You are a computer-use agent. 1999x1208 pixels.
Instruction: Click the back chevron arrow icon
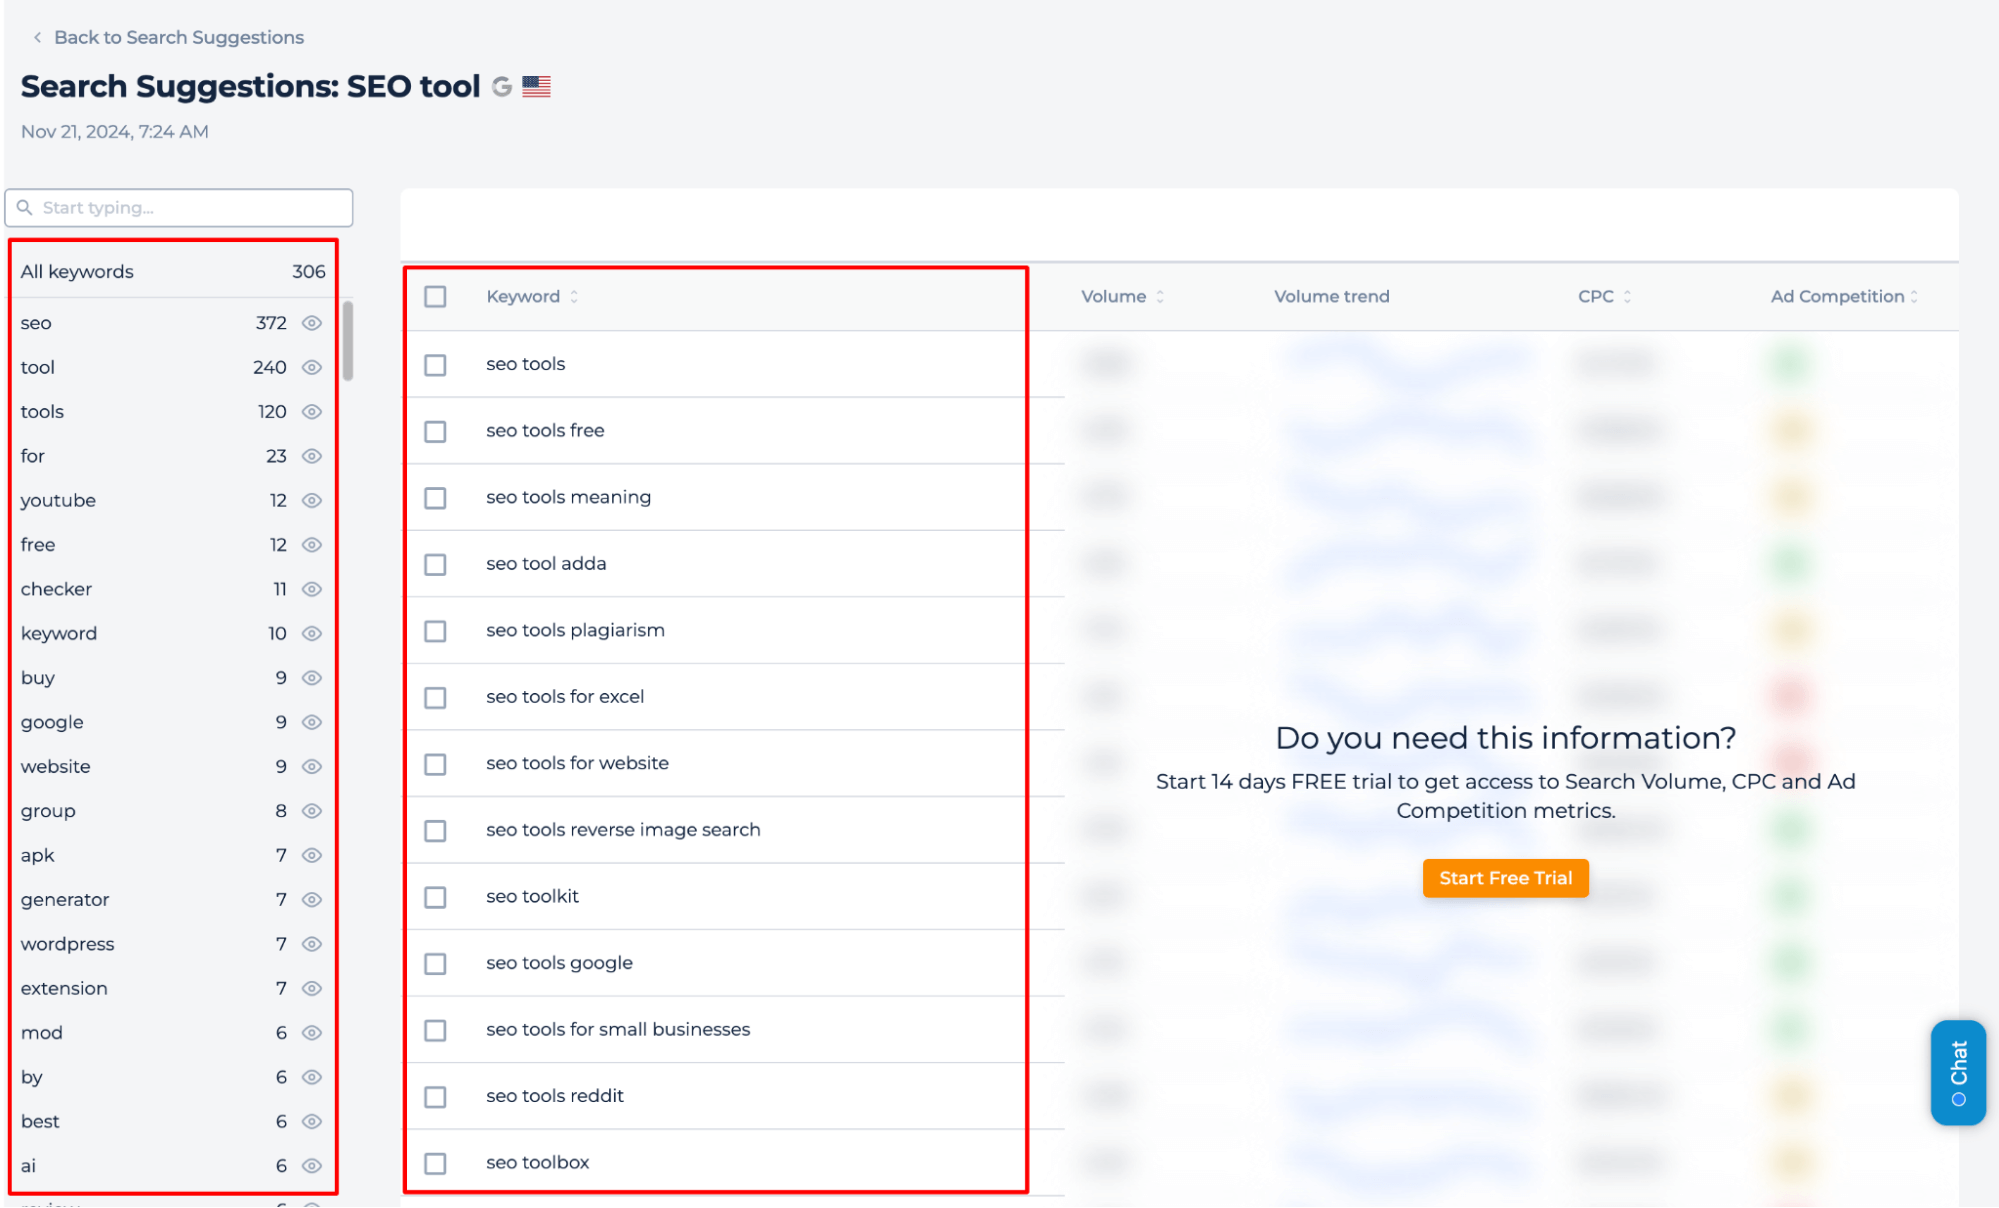(x=37, y=37)
